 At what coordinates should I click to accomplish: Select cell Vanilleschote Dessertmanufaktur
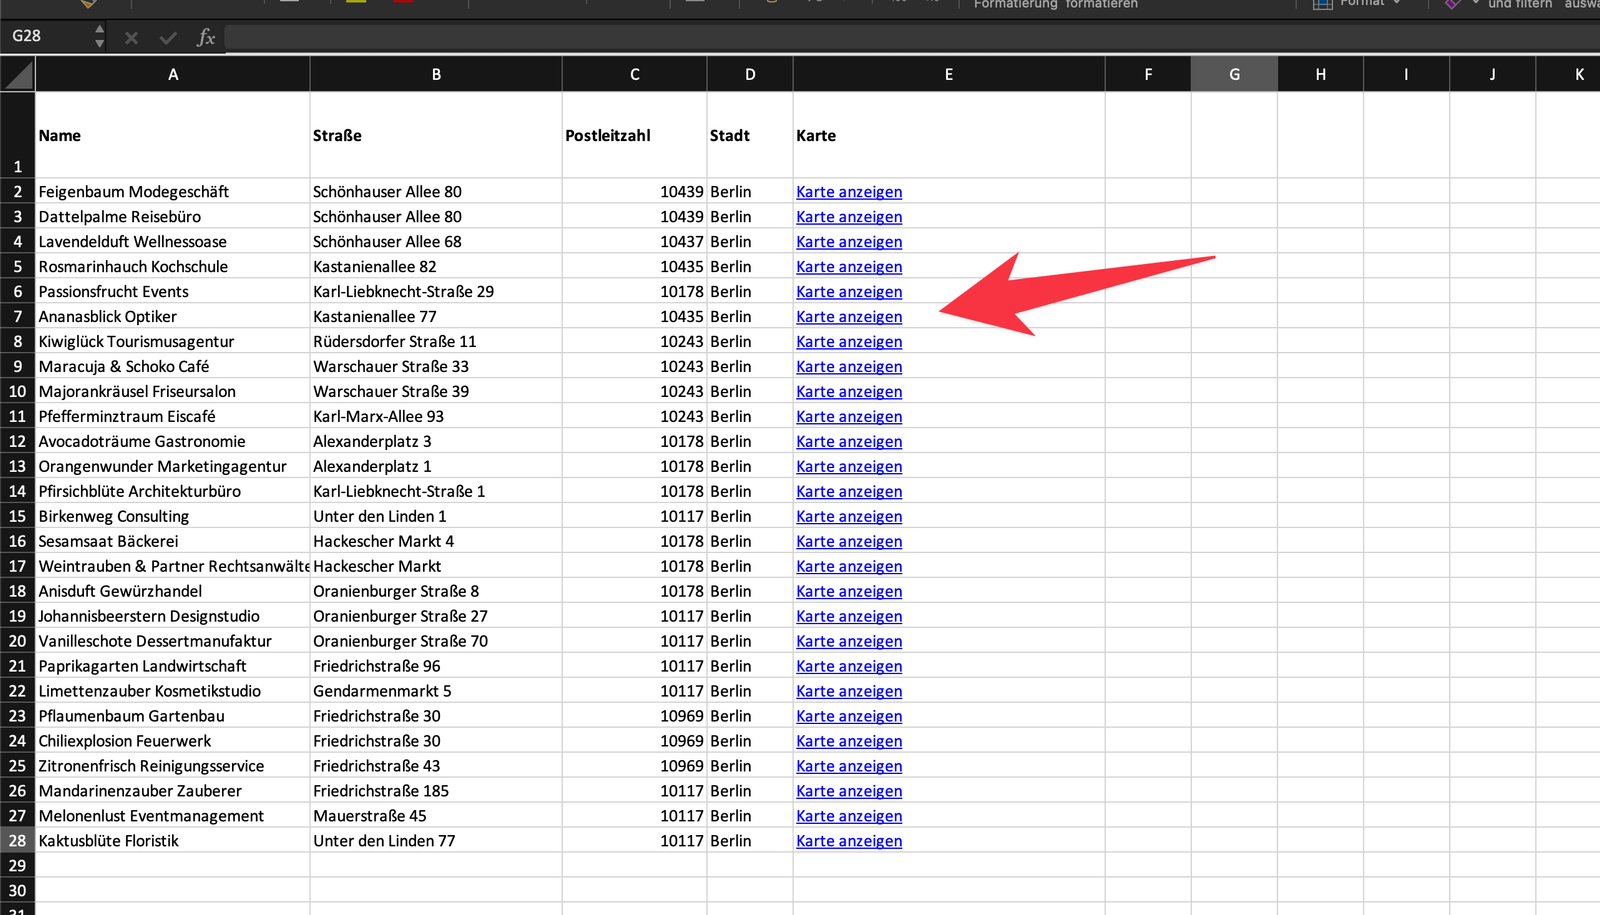point(173,641)
